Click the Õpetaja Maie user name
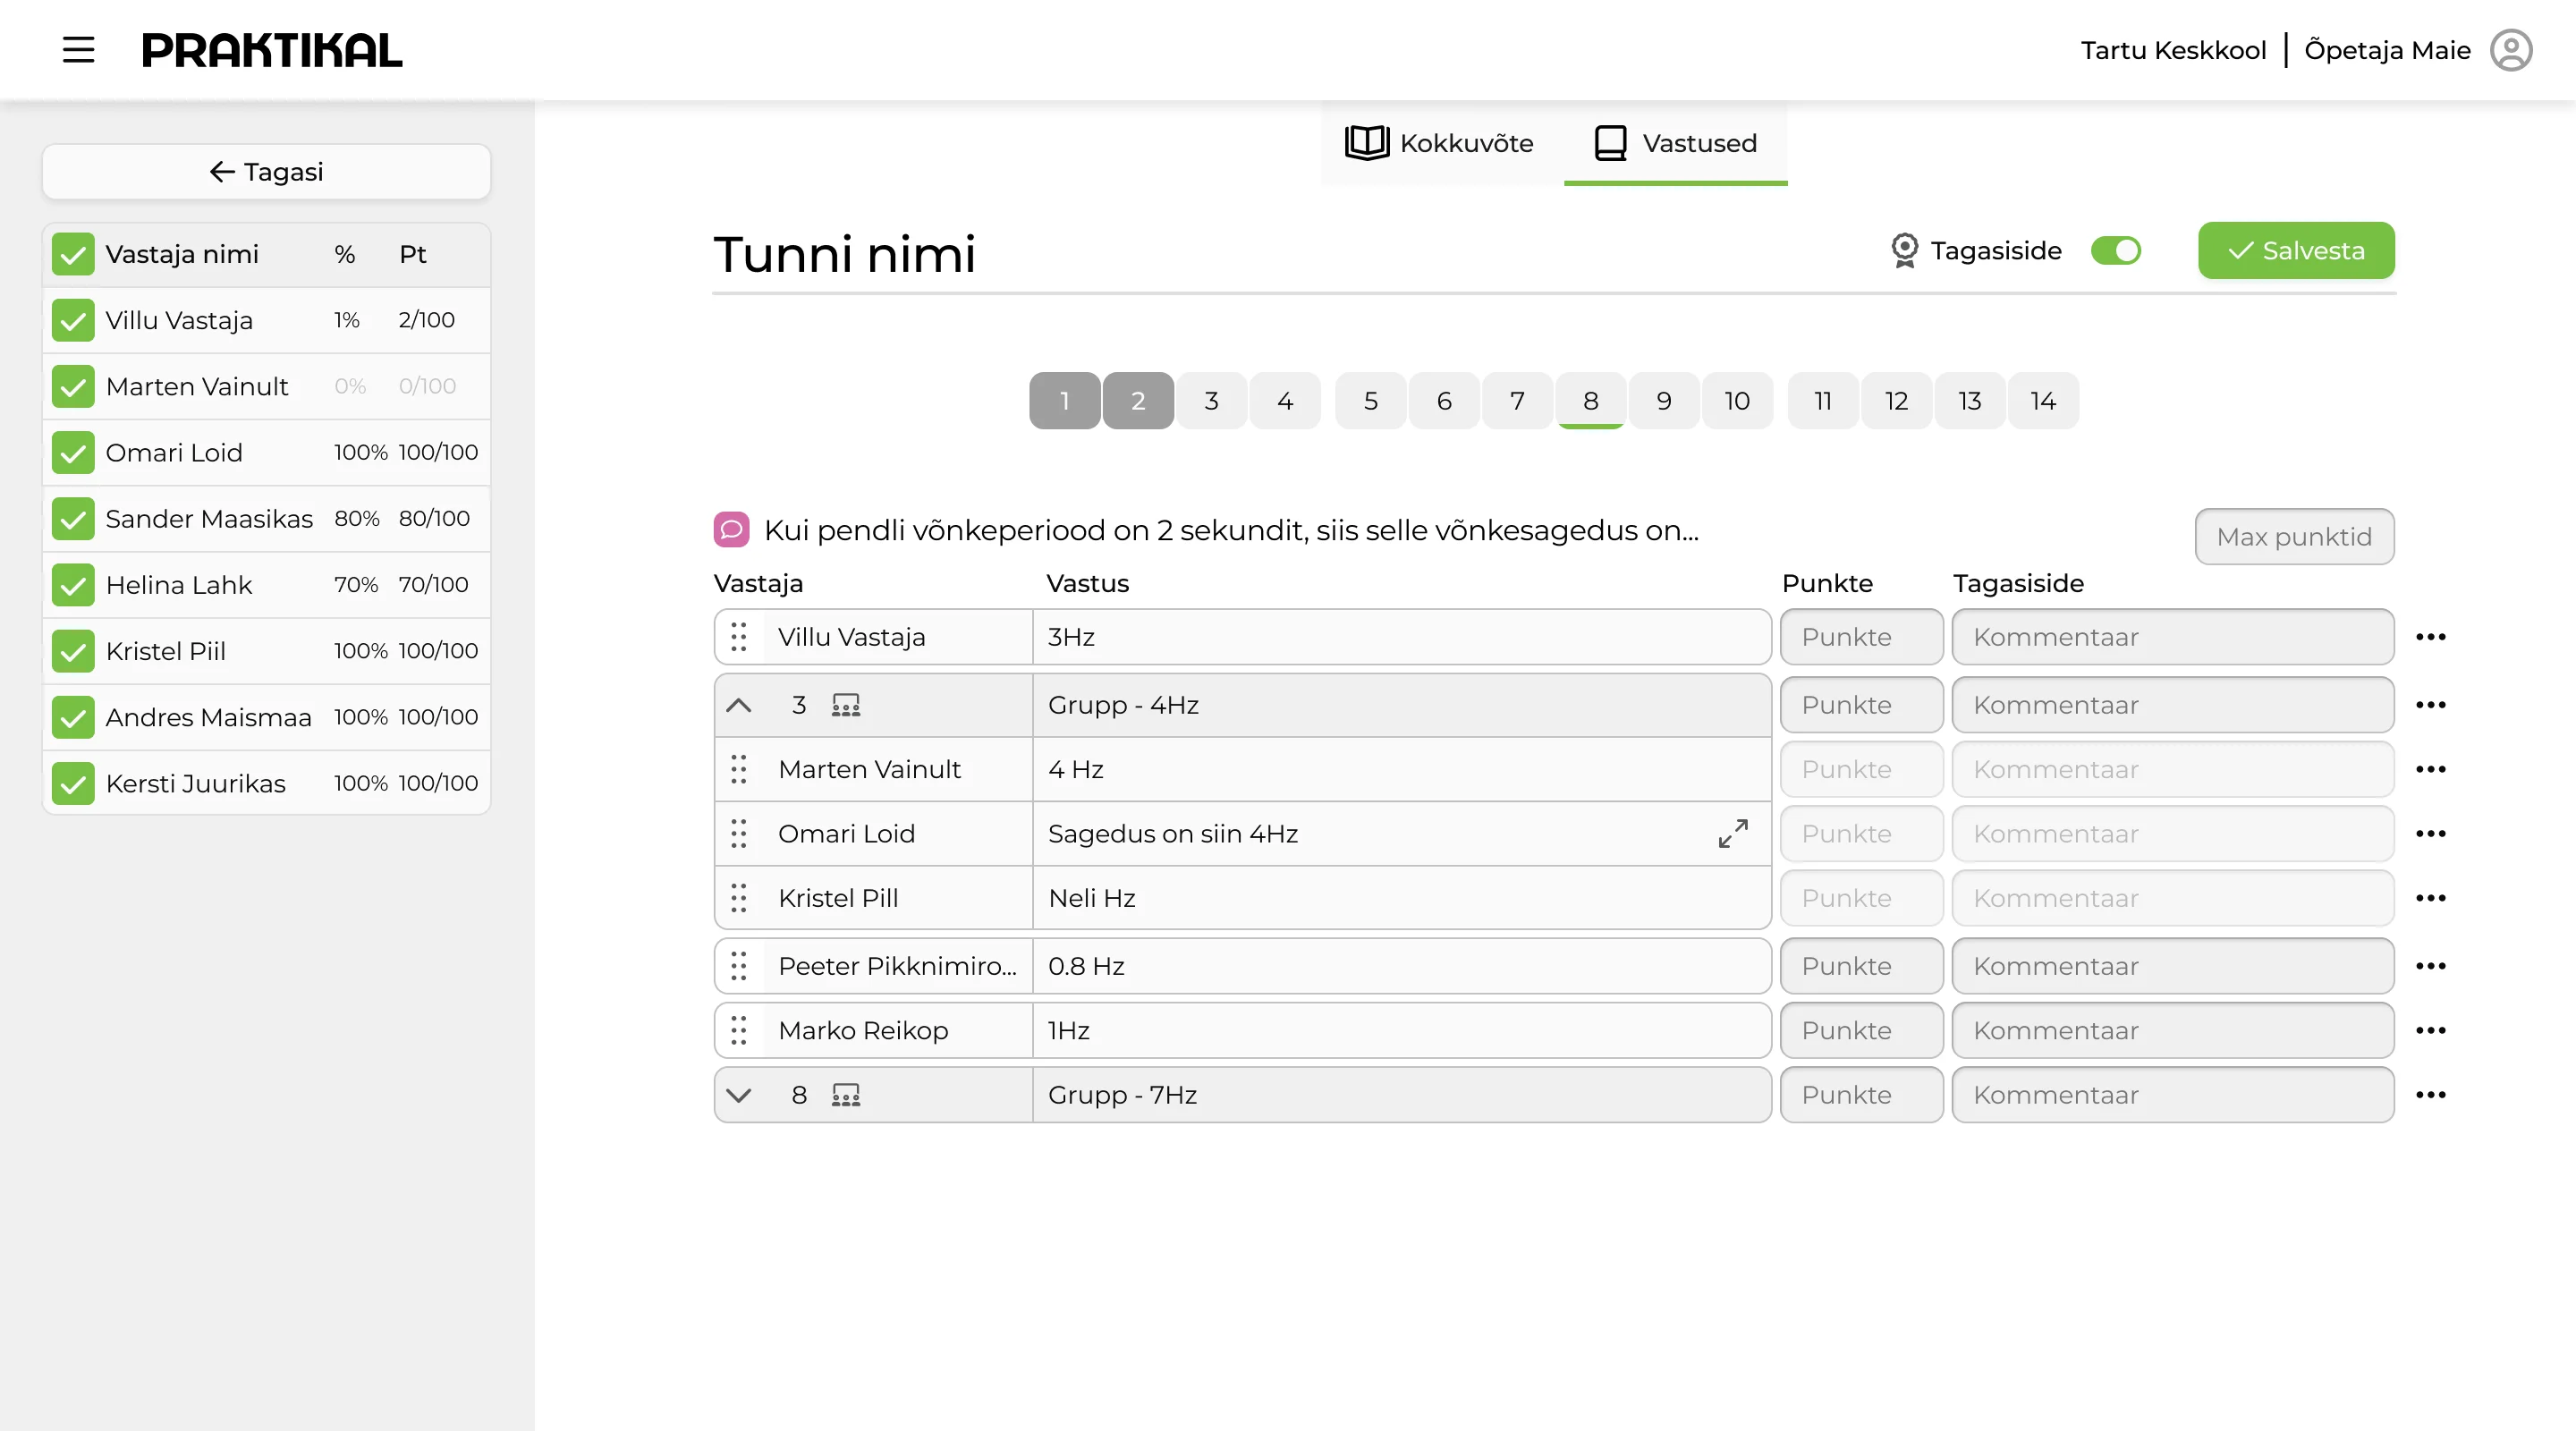This screenshot has width=2576, height=1431. click(x=2387, y=50)
